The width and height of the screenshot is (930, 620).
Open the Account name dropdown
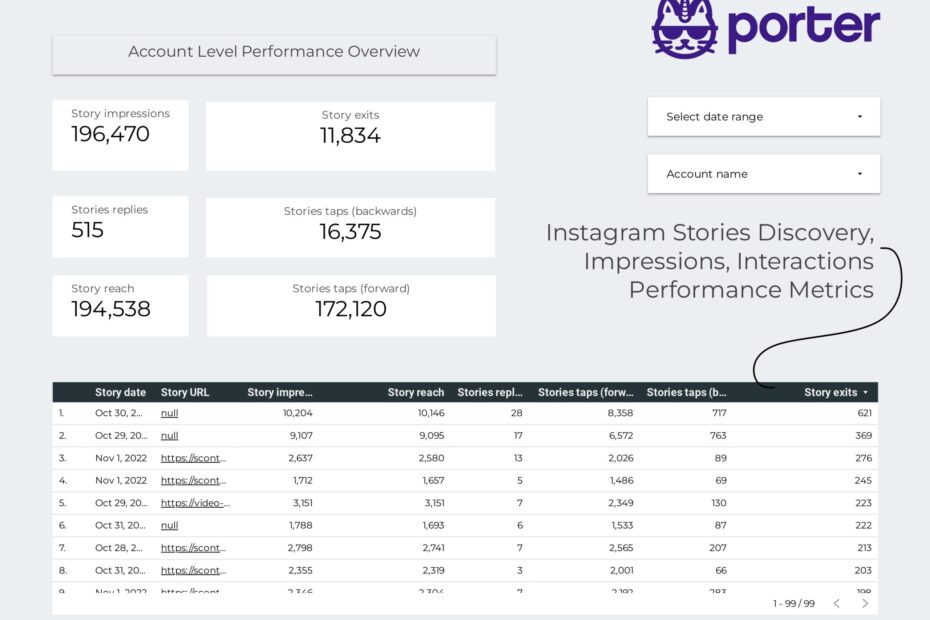click(763, 173)
